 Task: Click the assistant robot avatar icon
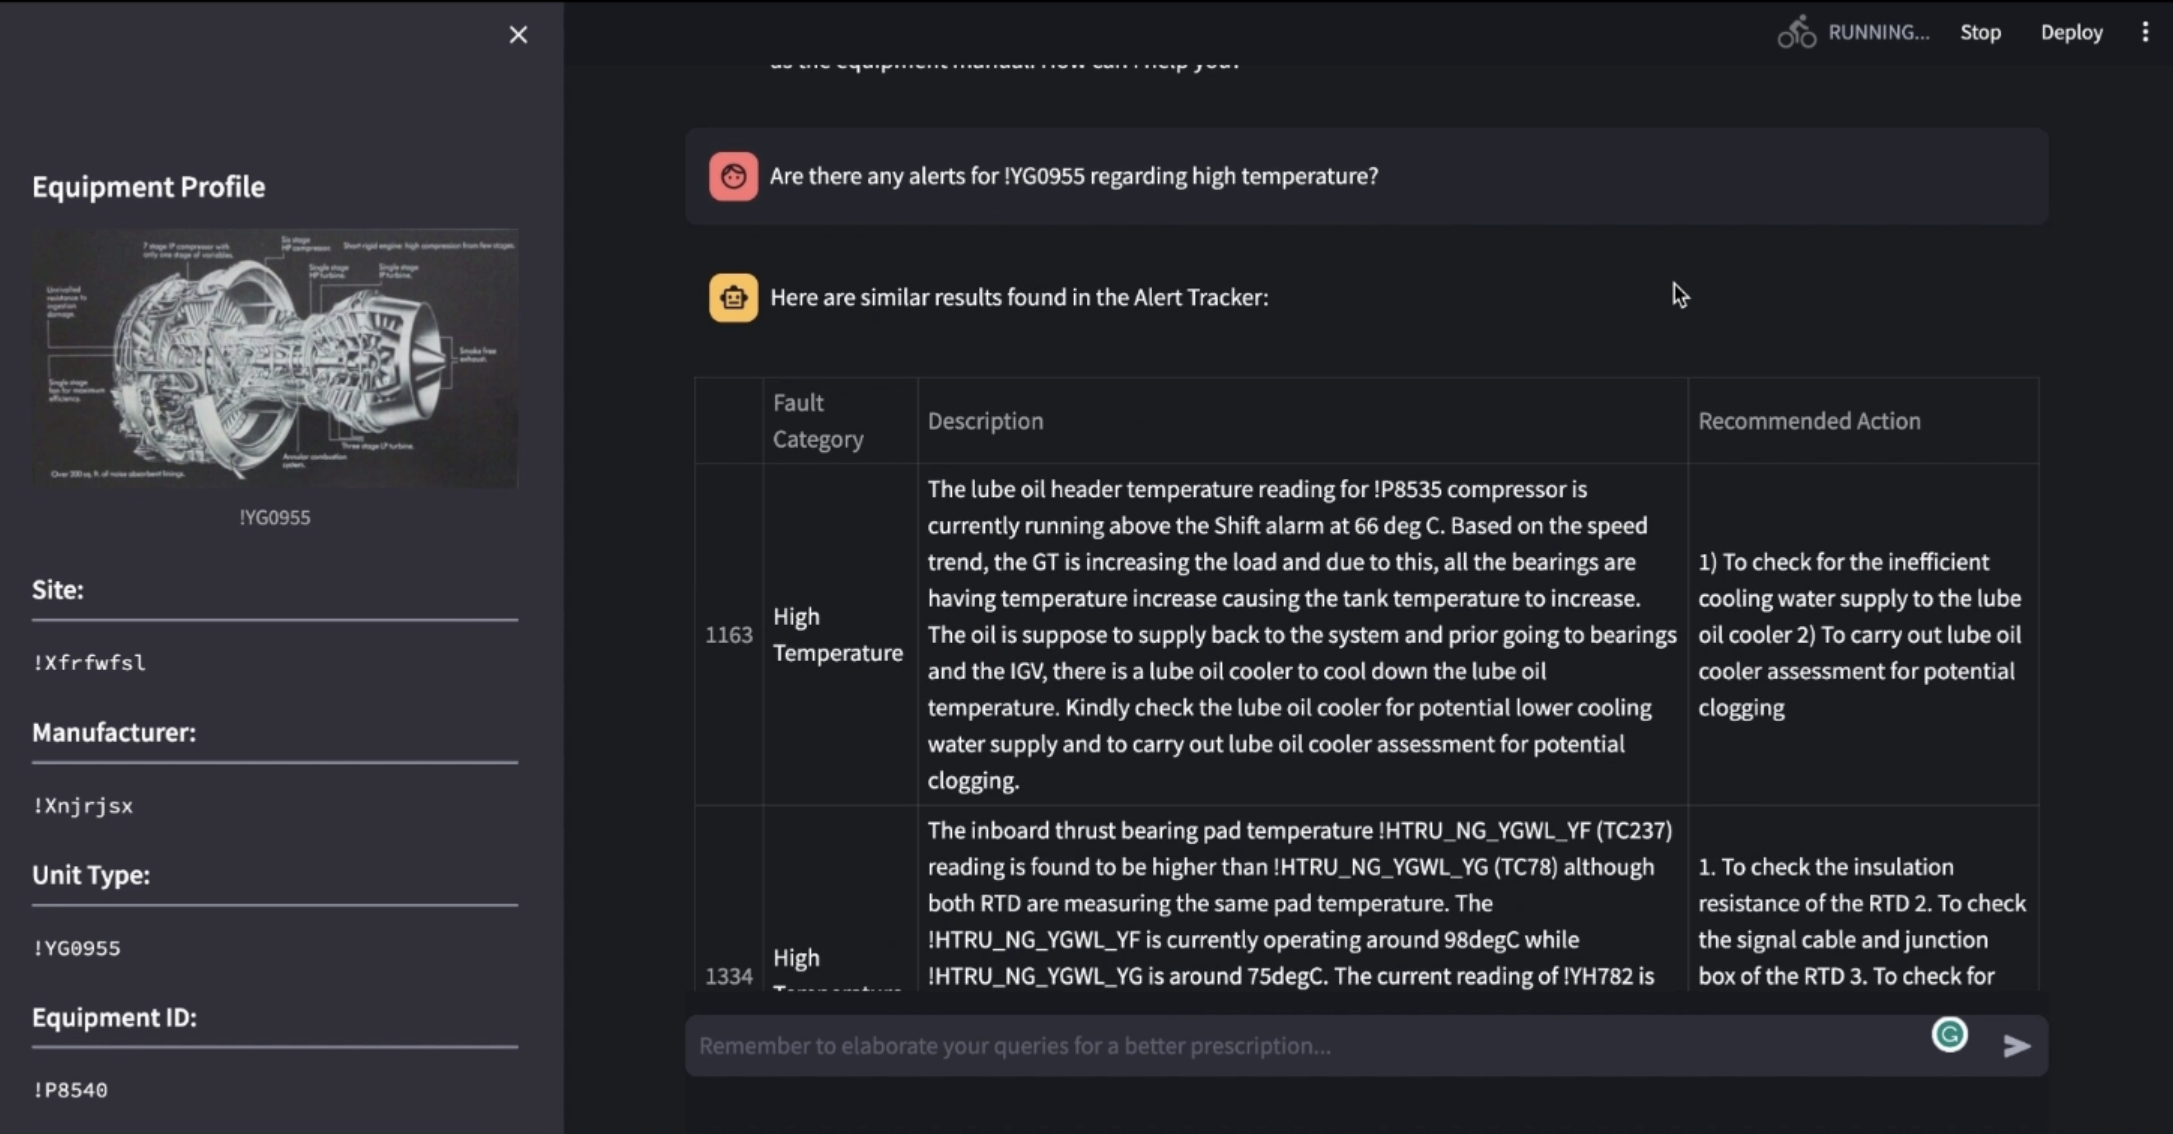(733, 298)
